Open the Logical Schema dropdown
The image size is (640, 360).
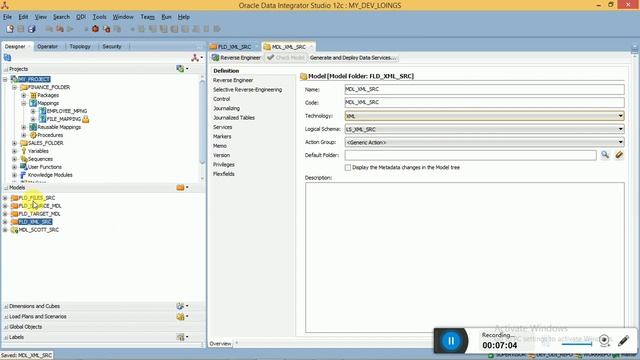click(x=620, y=129)
